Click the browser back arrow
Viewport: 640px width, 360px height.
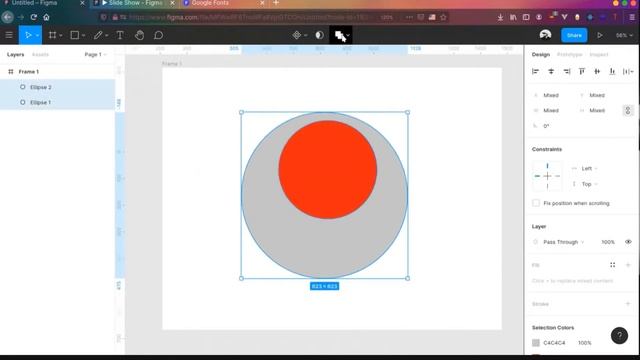tap(7, 17)
